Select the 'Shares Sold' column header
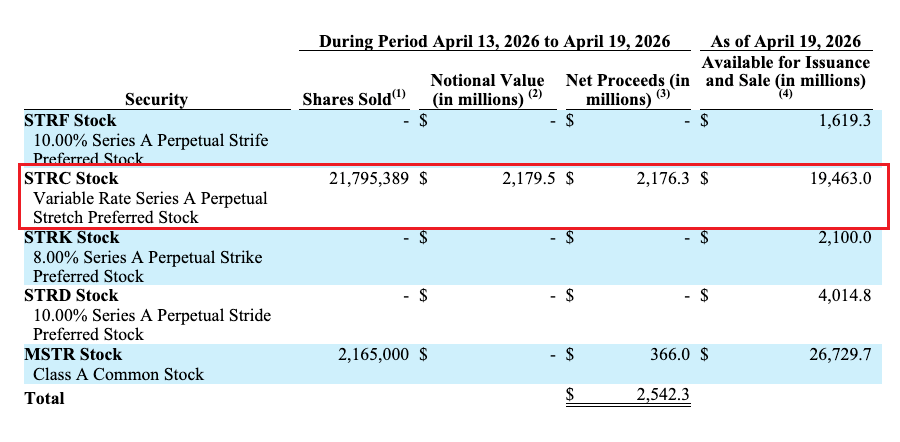Screen dimensions: 900x442 pos(354,99)
